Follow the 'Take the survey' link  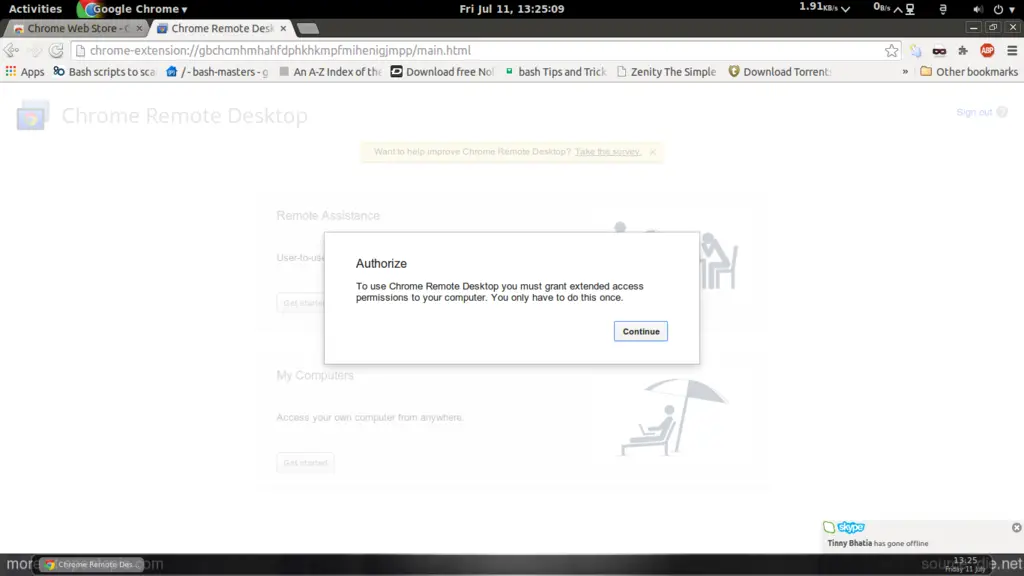[607, 152]
